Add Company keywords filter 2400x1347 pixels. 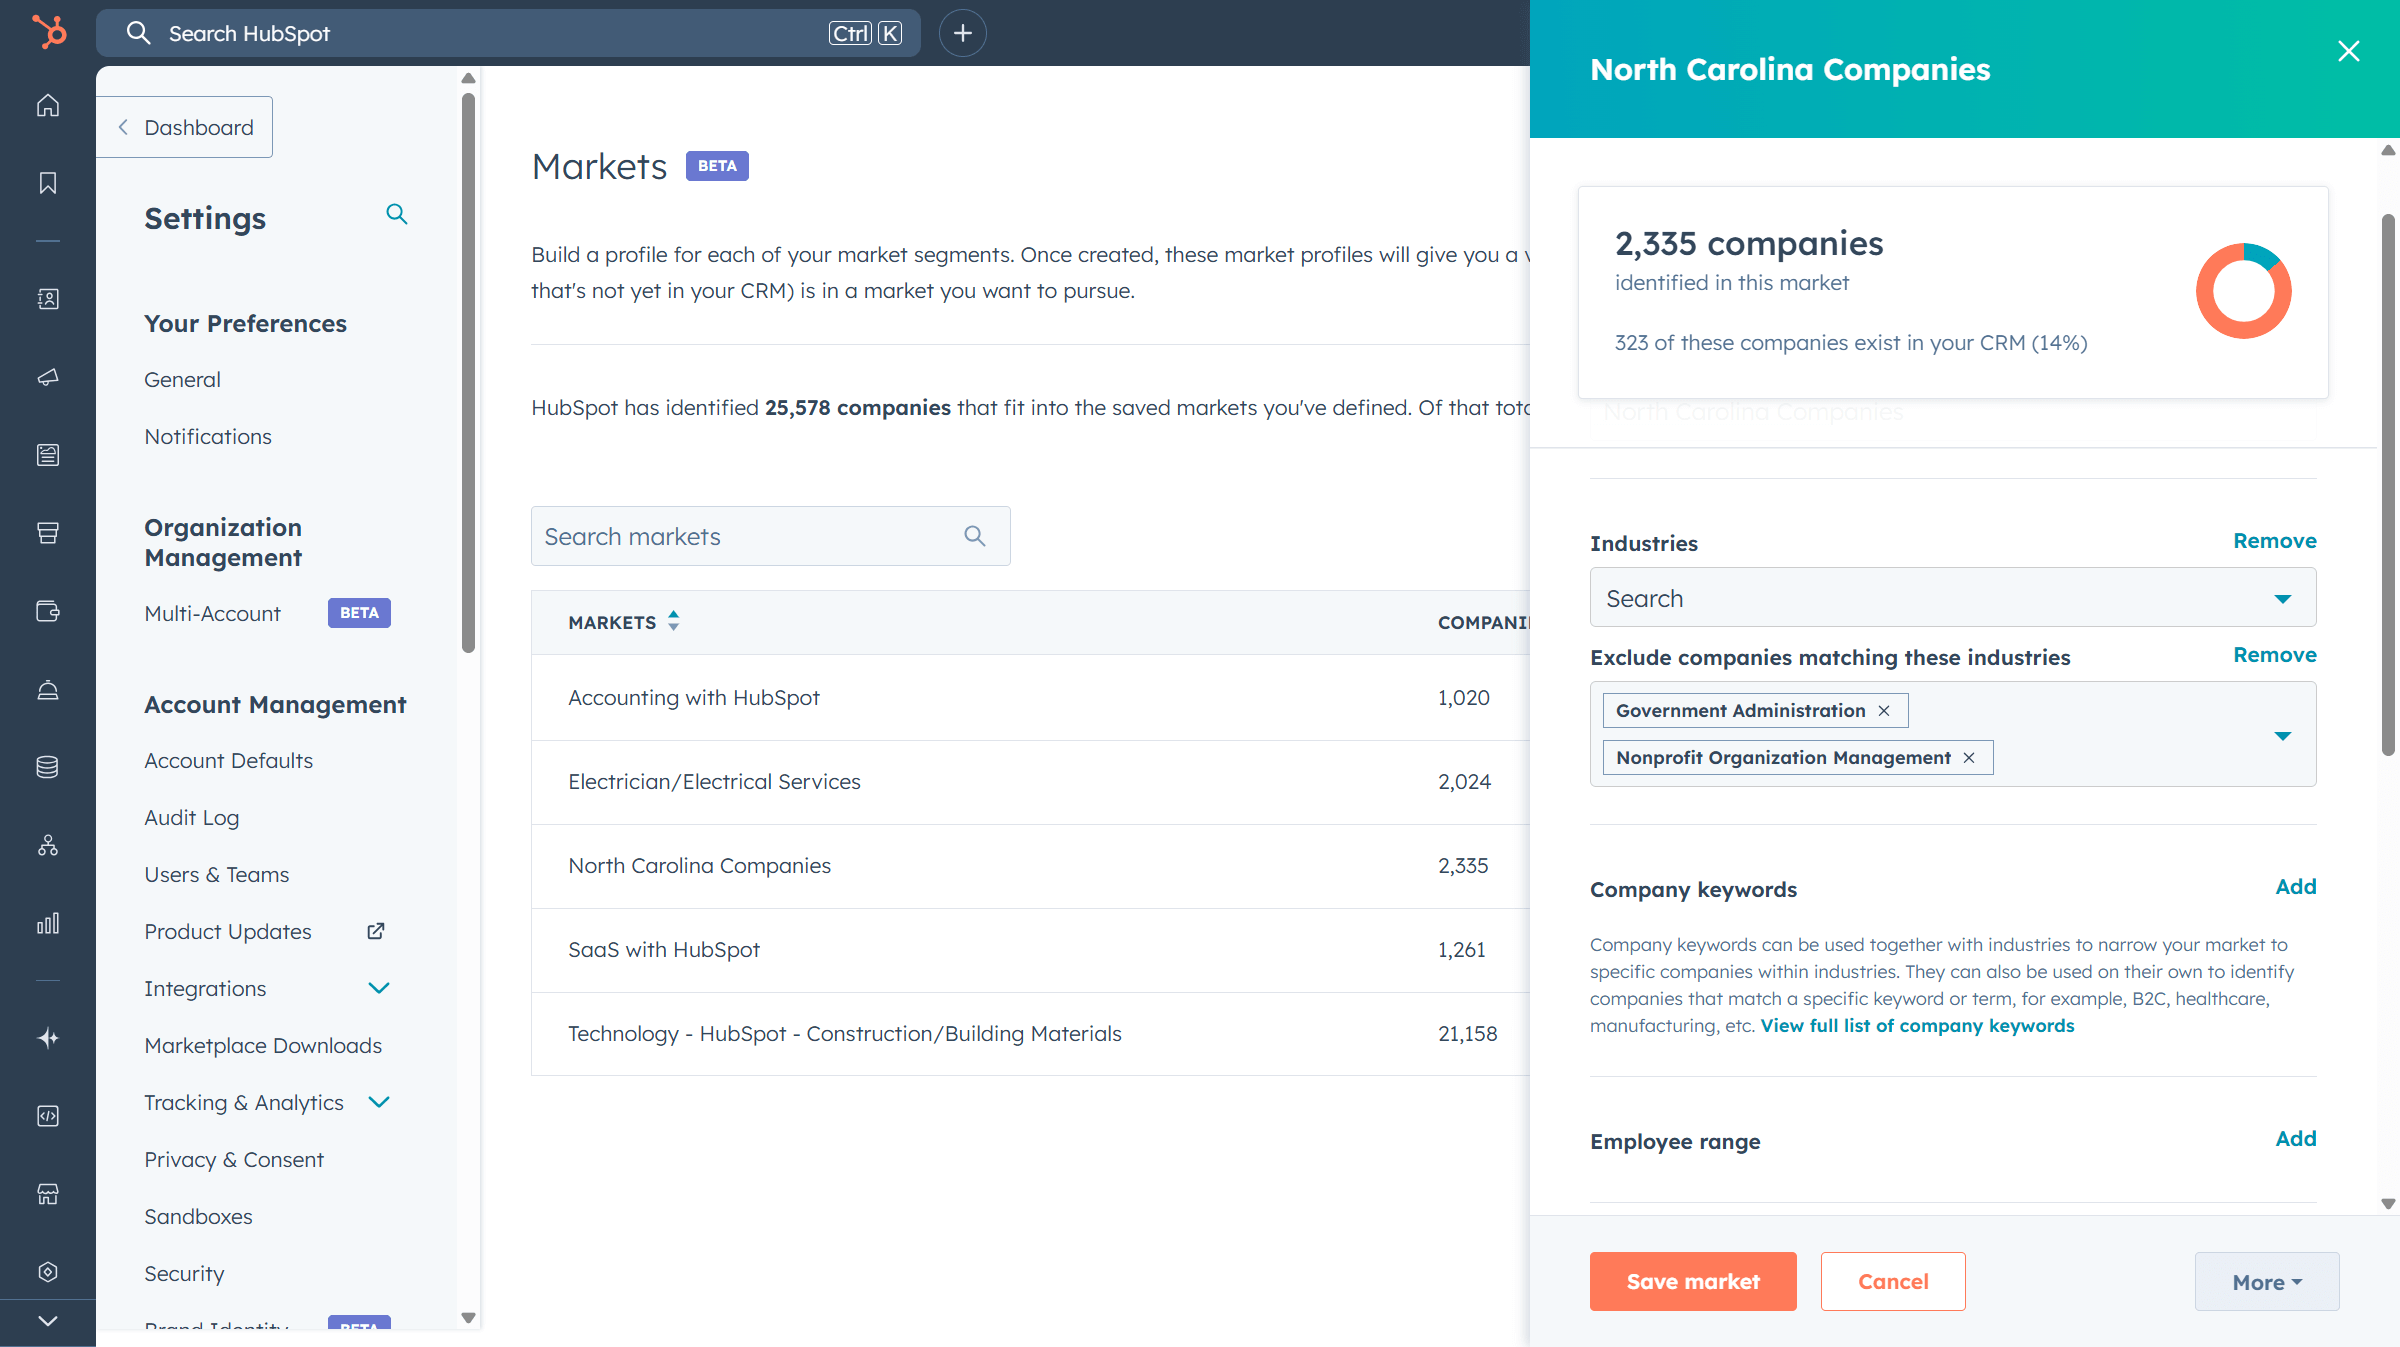coord(2296,887)
